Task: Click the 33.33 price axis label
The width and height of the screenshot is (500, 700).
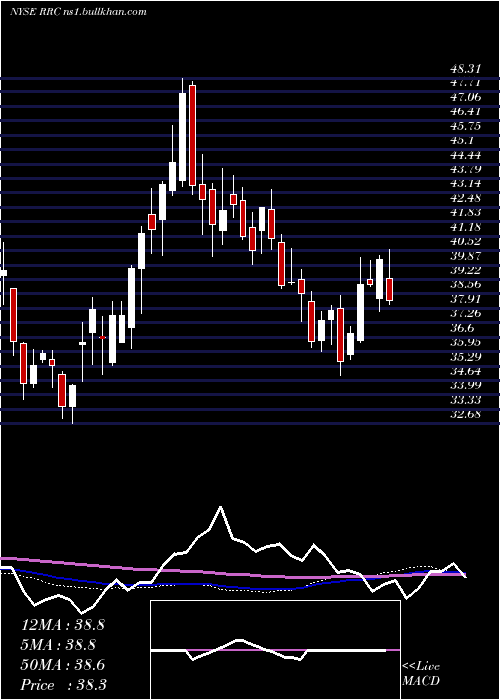Action: [465, 400]
